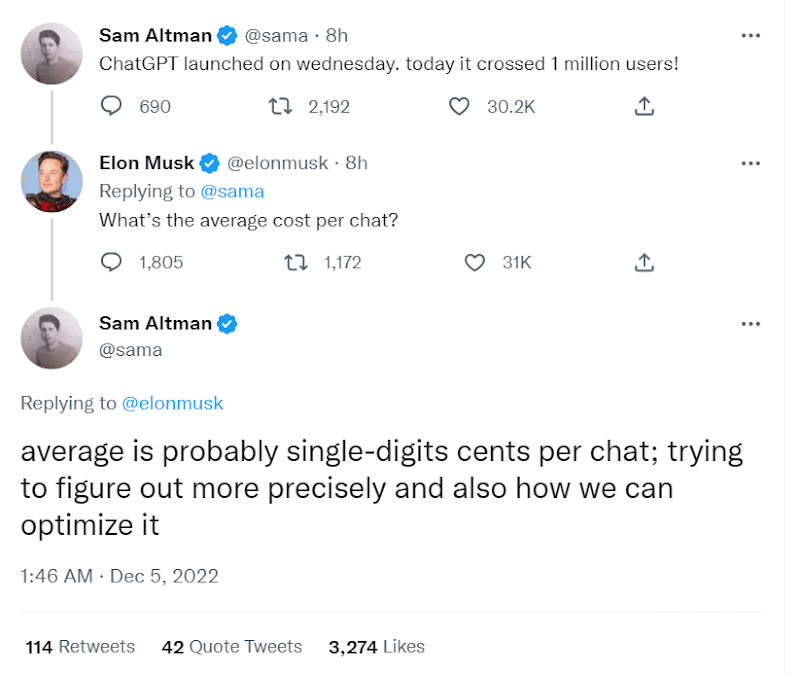Open Elon Musk's profile name link
Viewport: 800px width, 675px height.
(146, 163)
